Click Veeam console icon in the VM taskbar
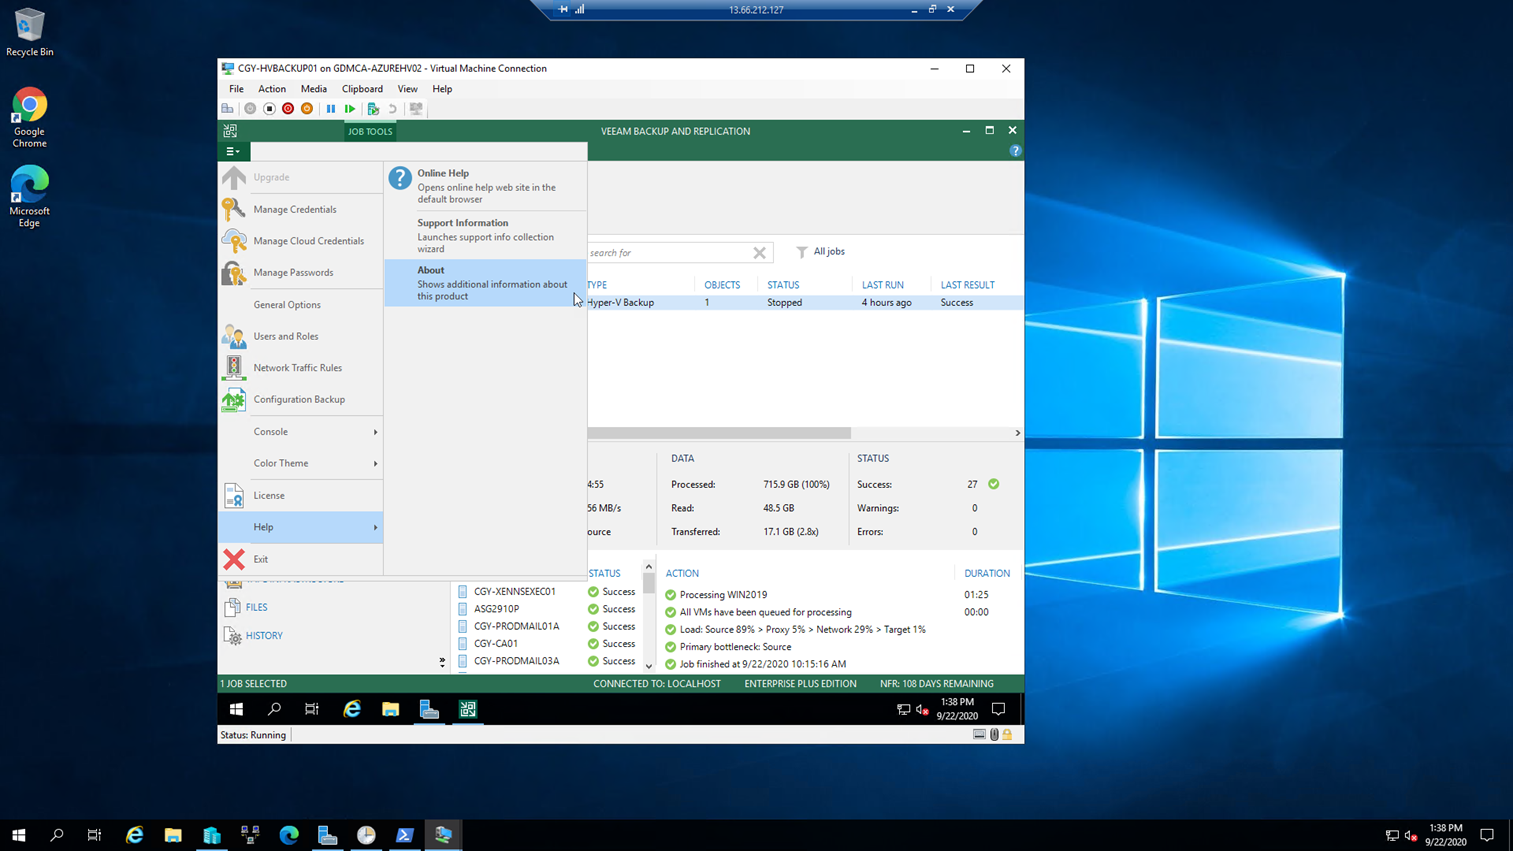The image size is (1513, 851). click(x=468, y=709)
